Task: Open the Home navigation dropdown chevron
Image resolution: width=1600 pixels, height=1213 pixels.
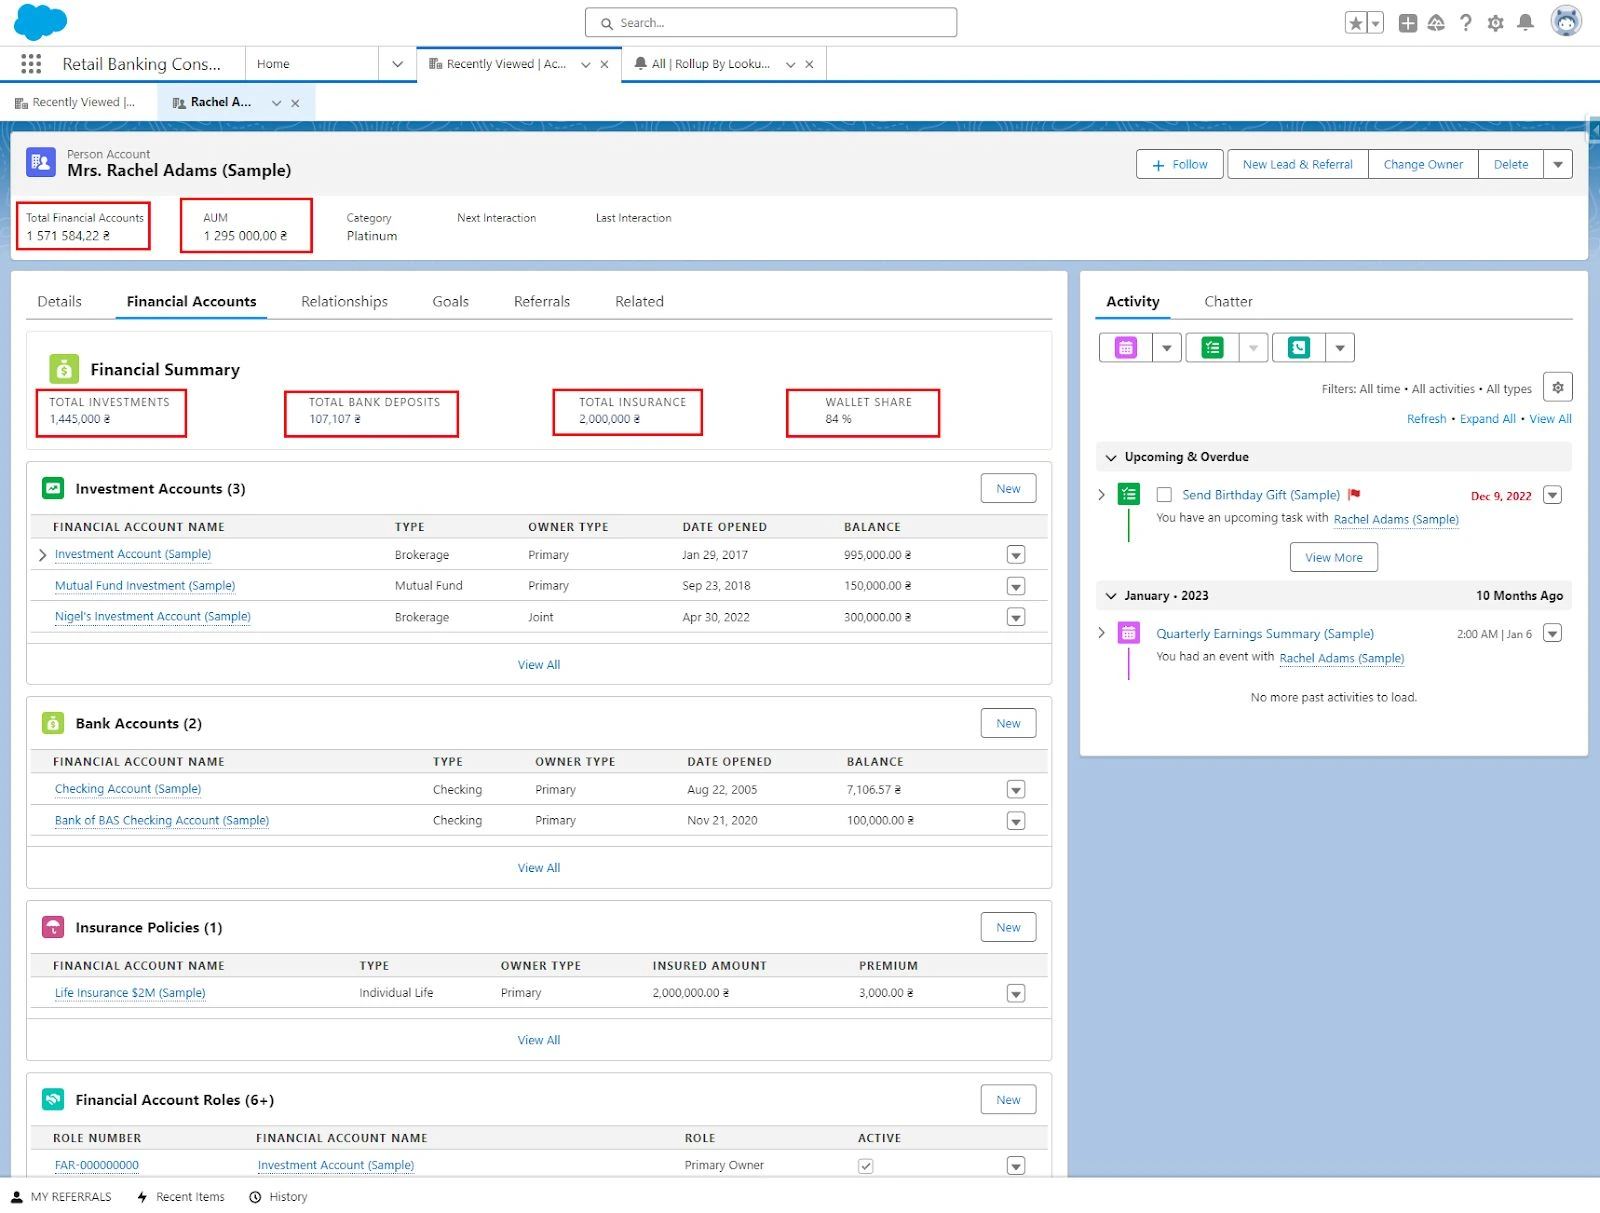Action: pyautogui.click(x=397, y=64)
